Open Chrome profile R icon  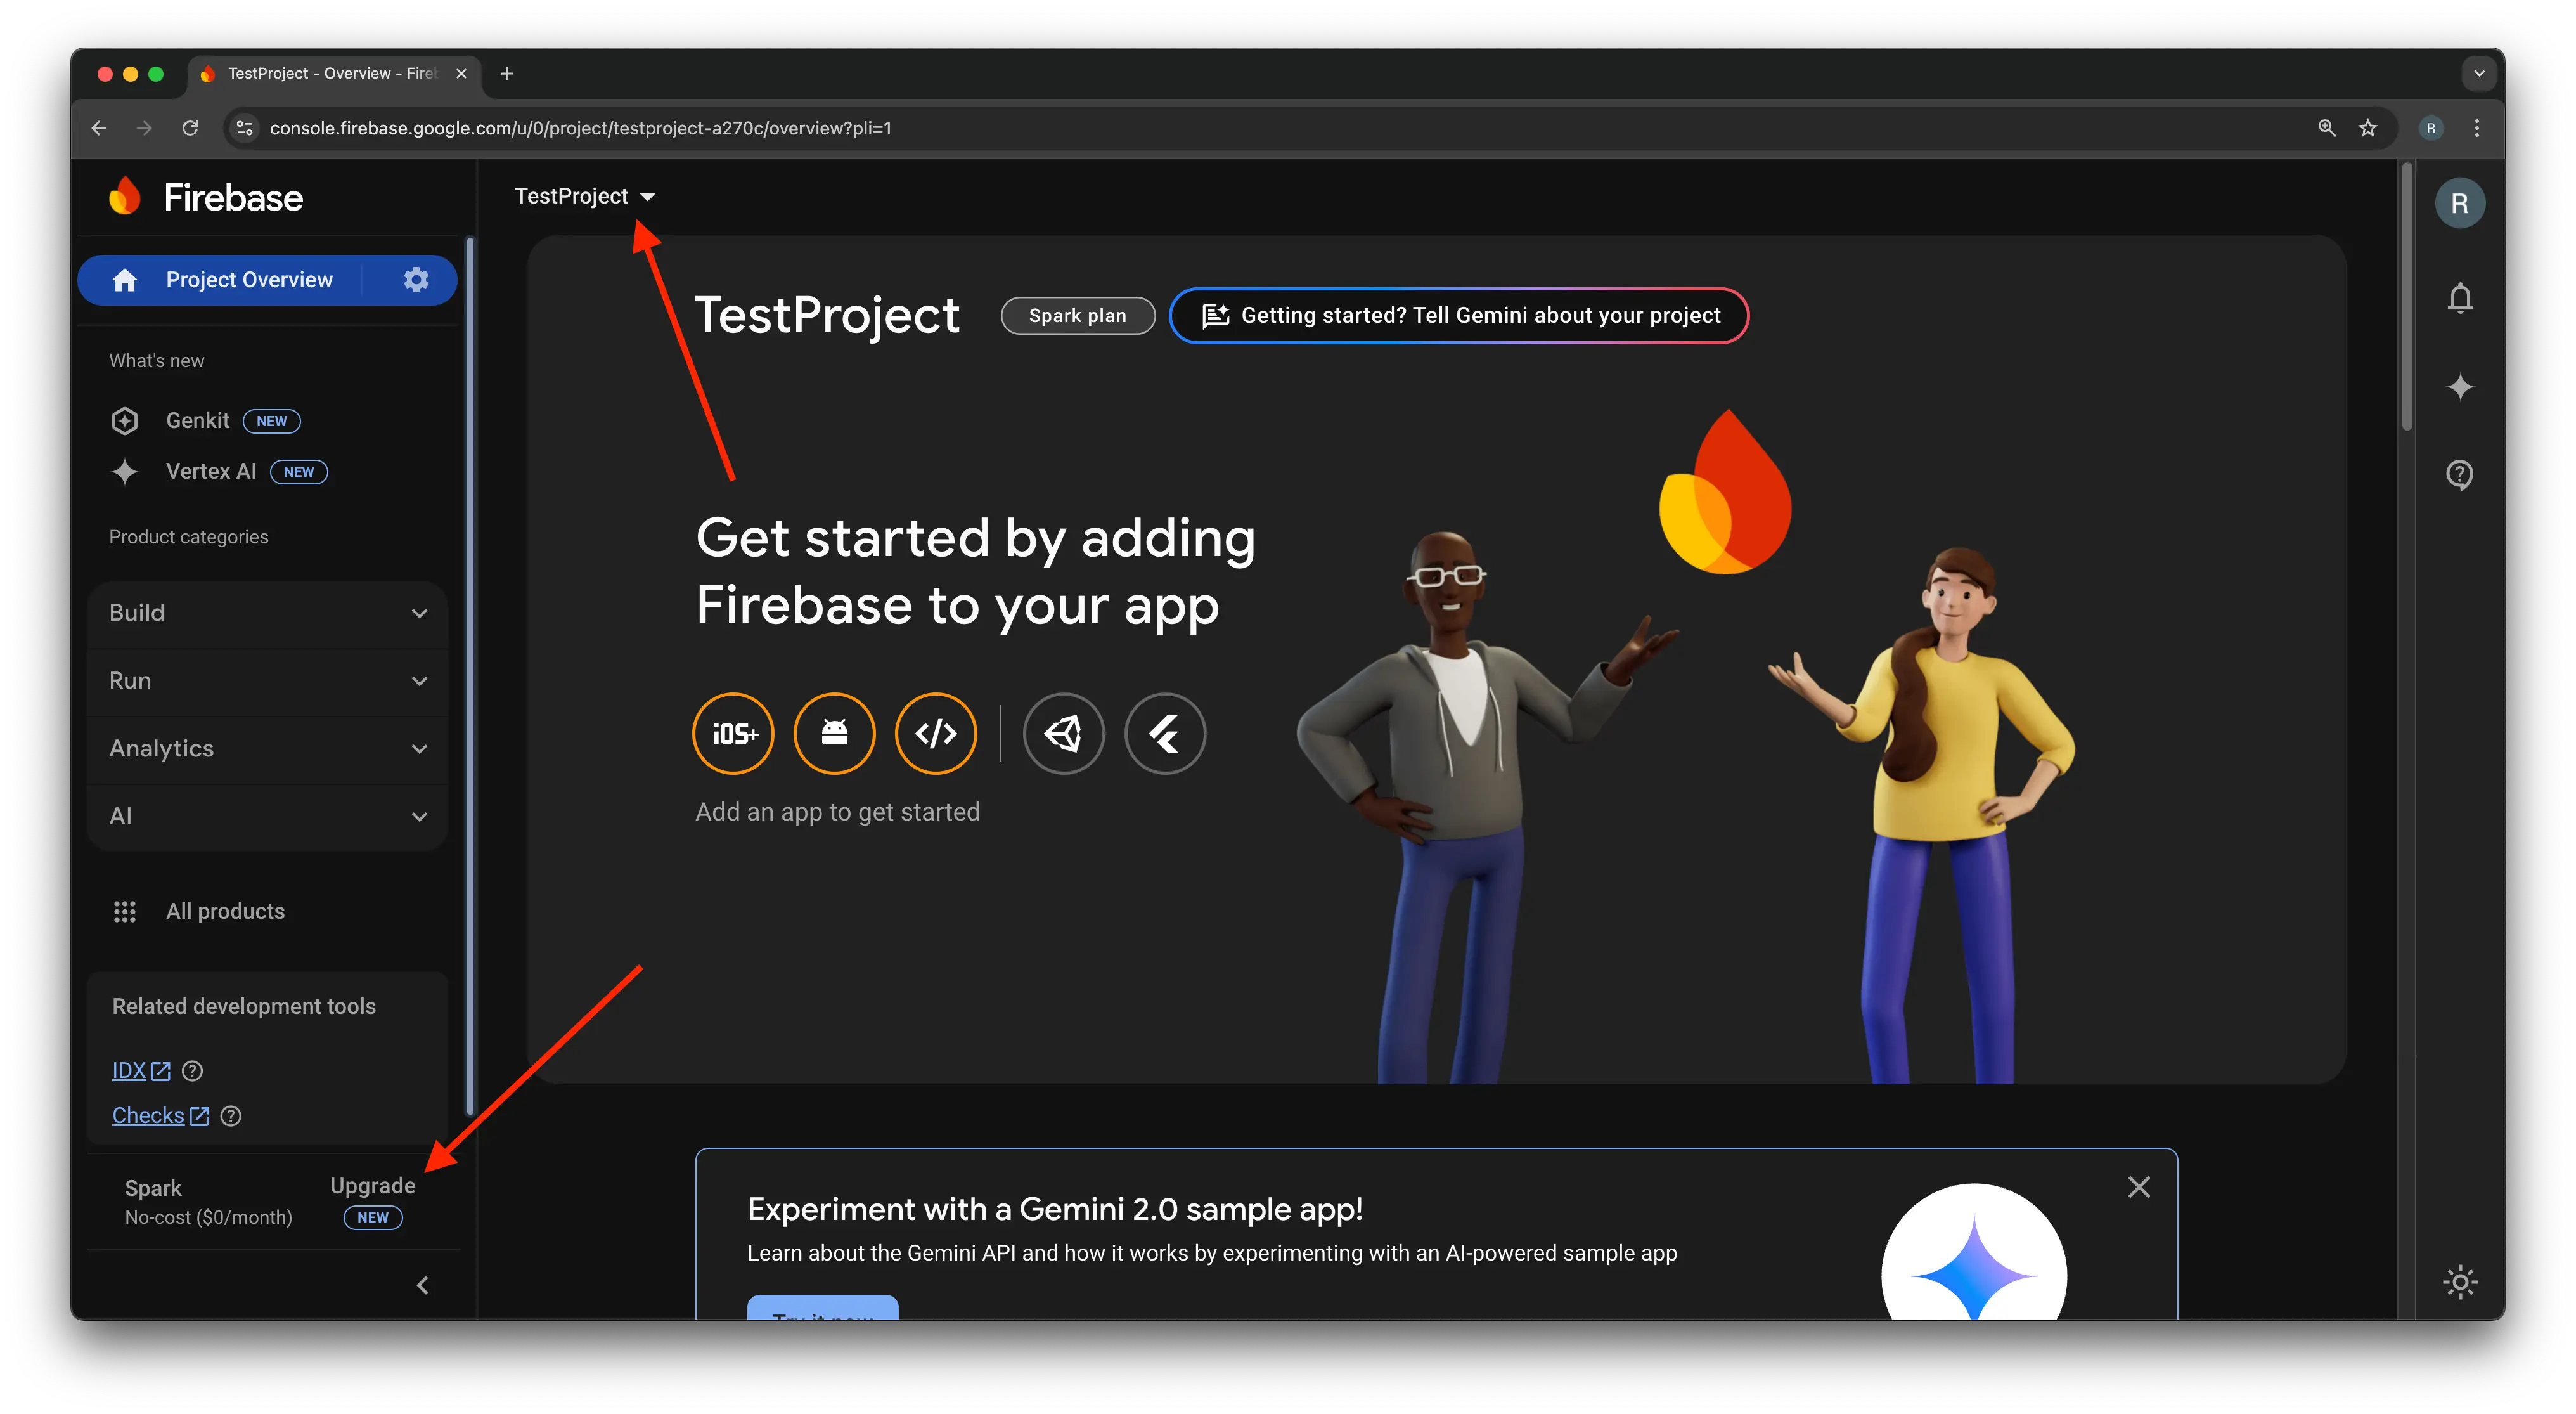[x=2431, y=128]
